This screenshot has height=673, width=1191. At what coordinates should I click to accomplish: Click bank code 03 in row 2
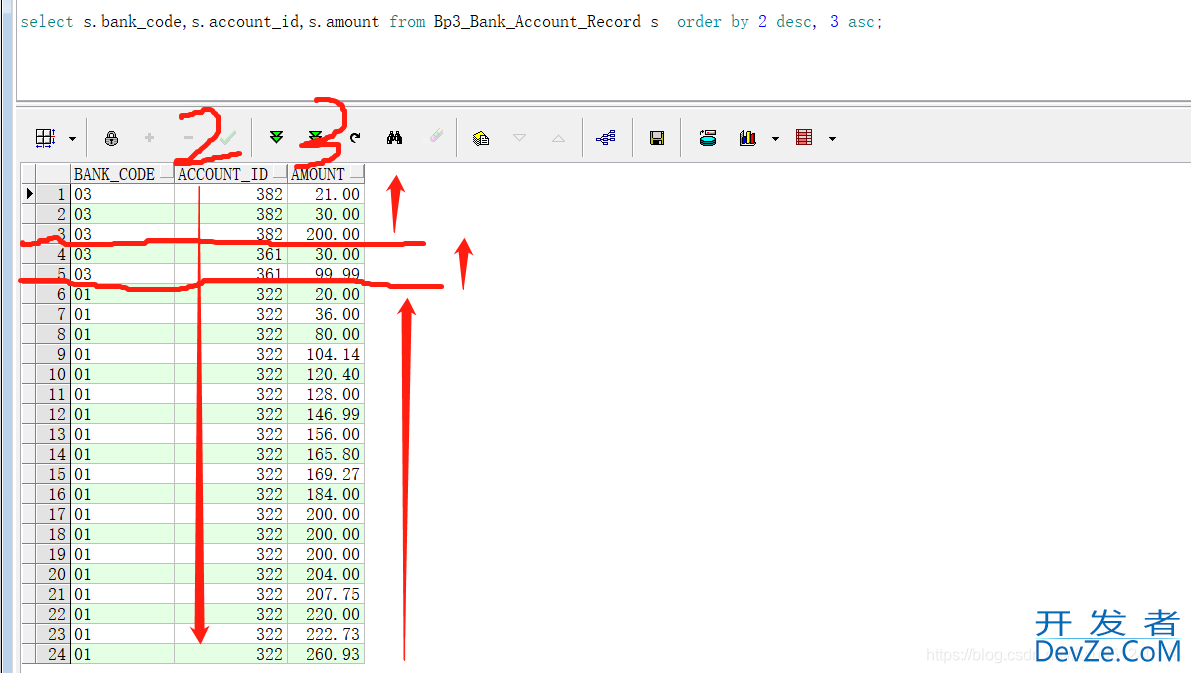pos(122,214)
